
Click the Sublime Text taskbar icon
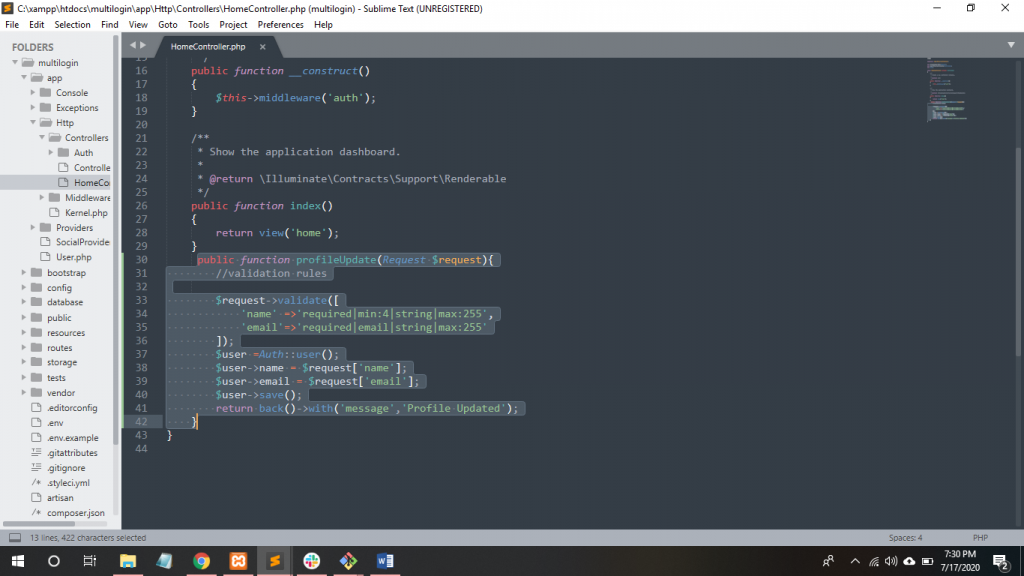click(x=274, y=561)
